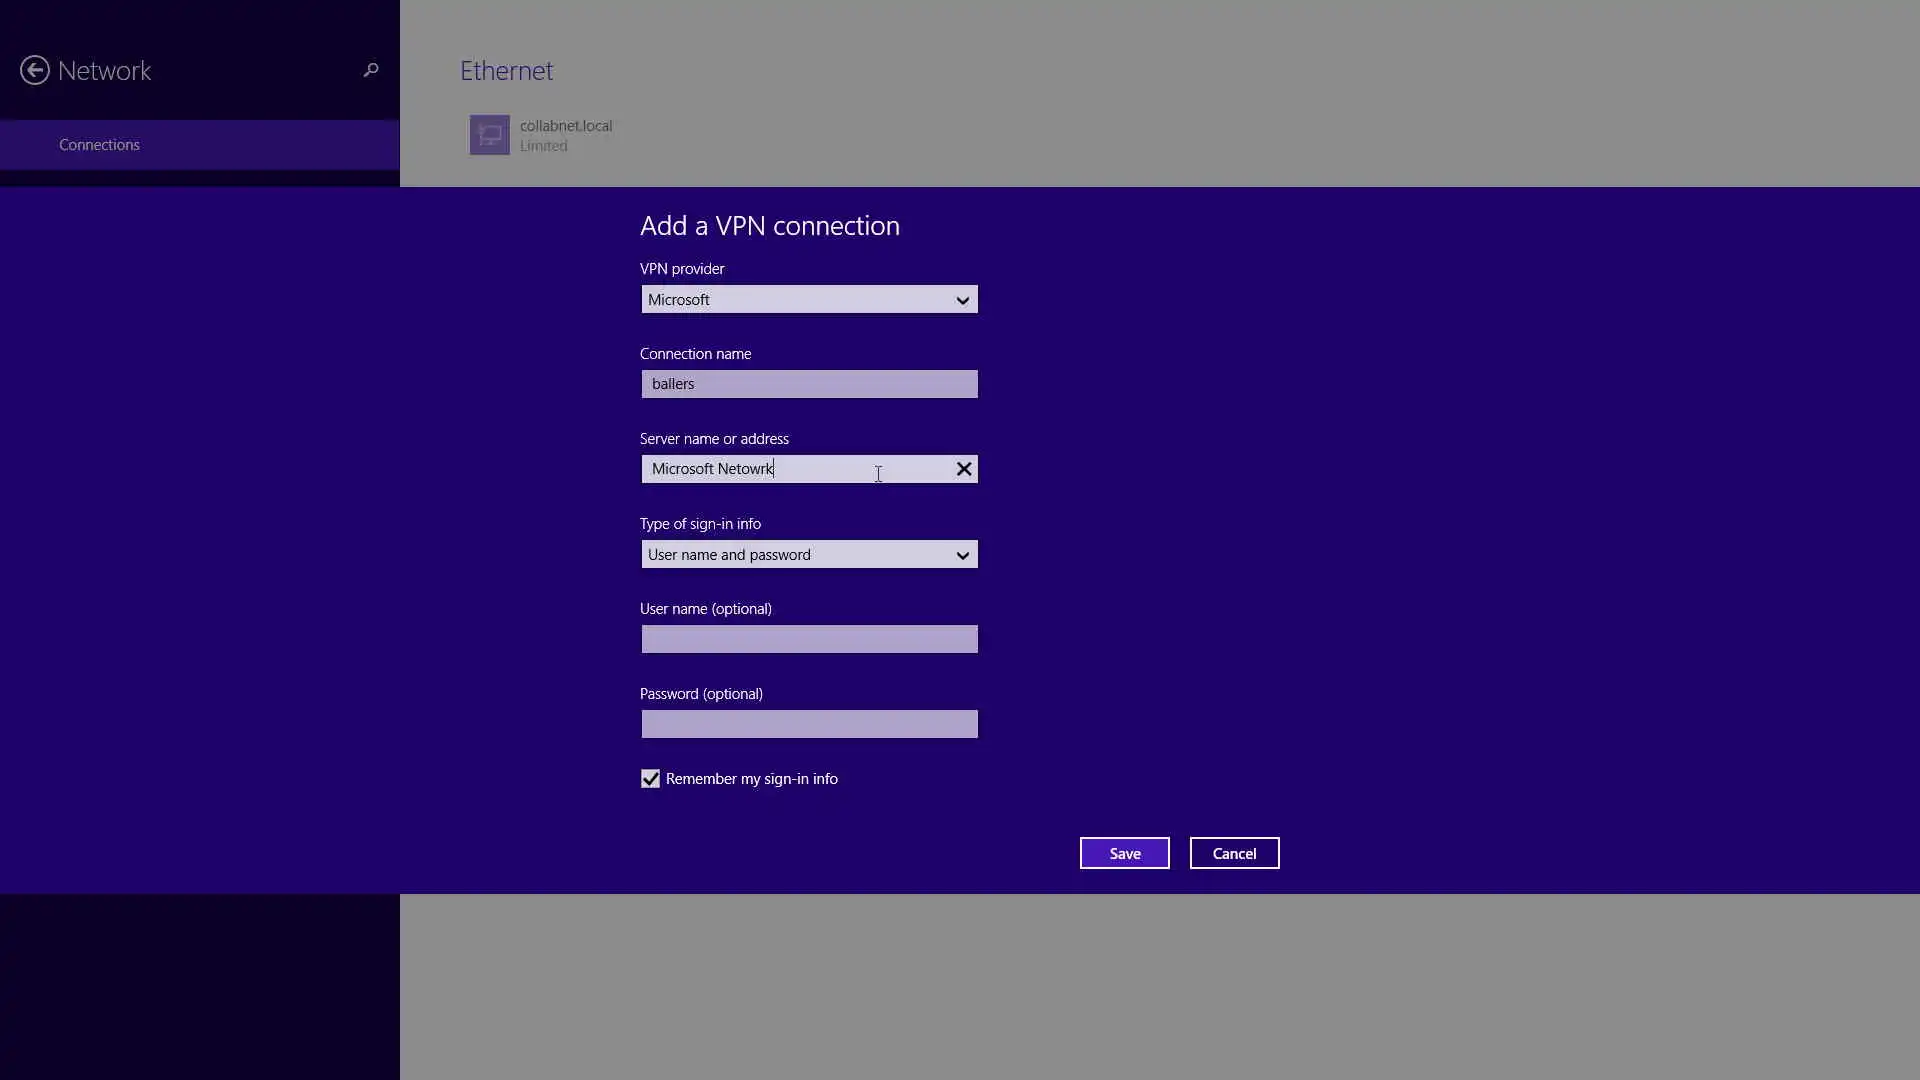Viewport: 1920px width, 1080px height.
Task: Focus the Password (optional) field
Action: click(x=809, y=724)
